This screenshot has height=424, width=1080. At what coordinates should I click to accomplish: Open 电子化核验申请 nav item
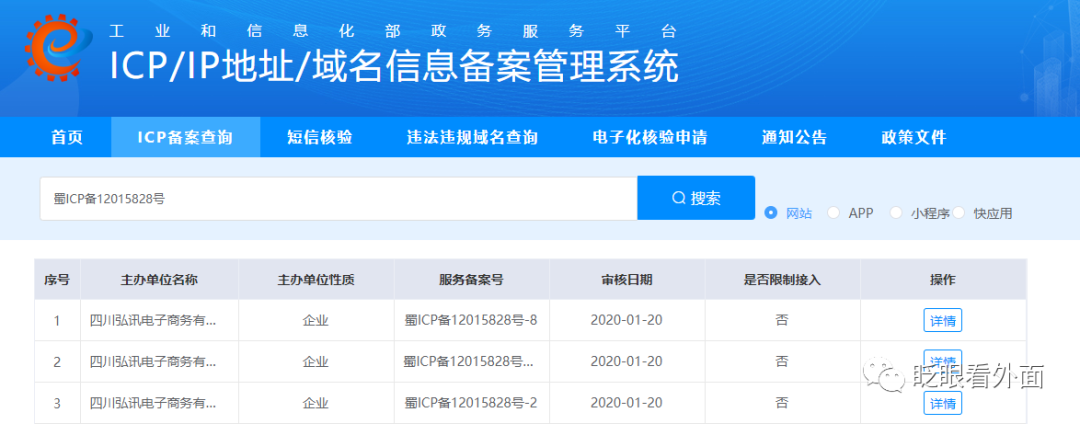click(x=650, y=137)
